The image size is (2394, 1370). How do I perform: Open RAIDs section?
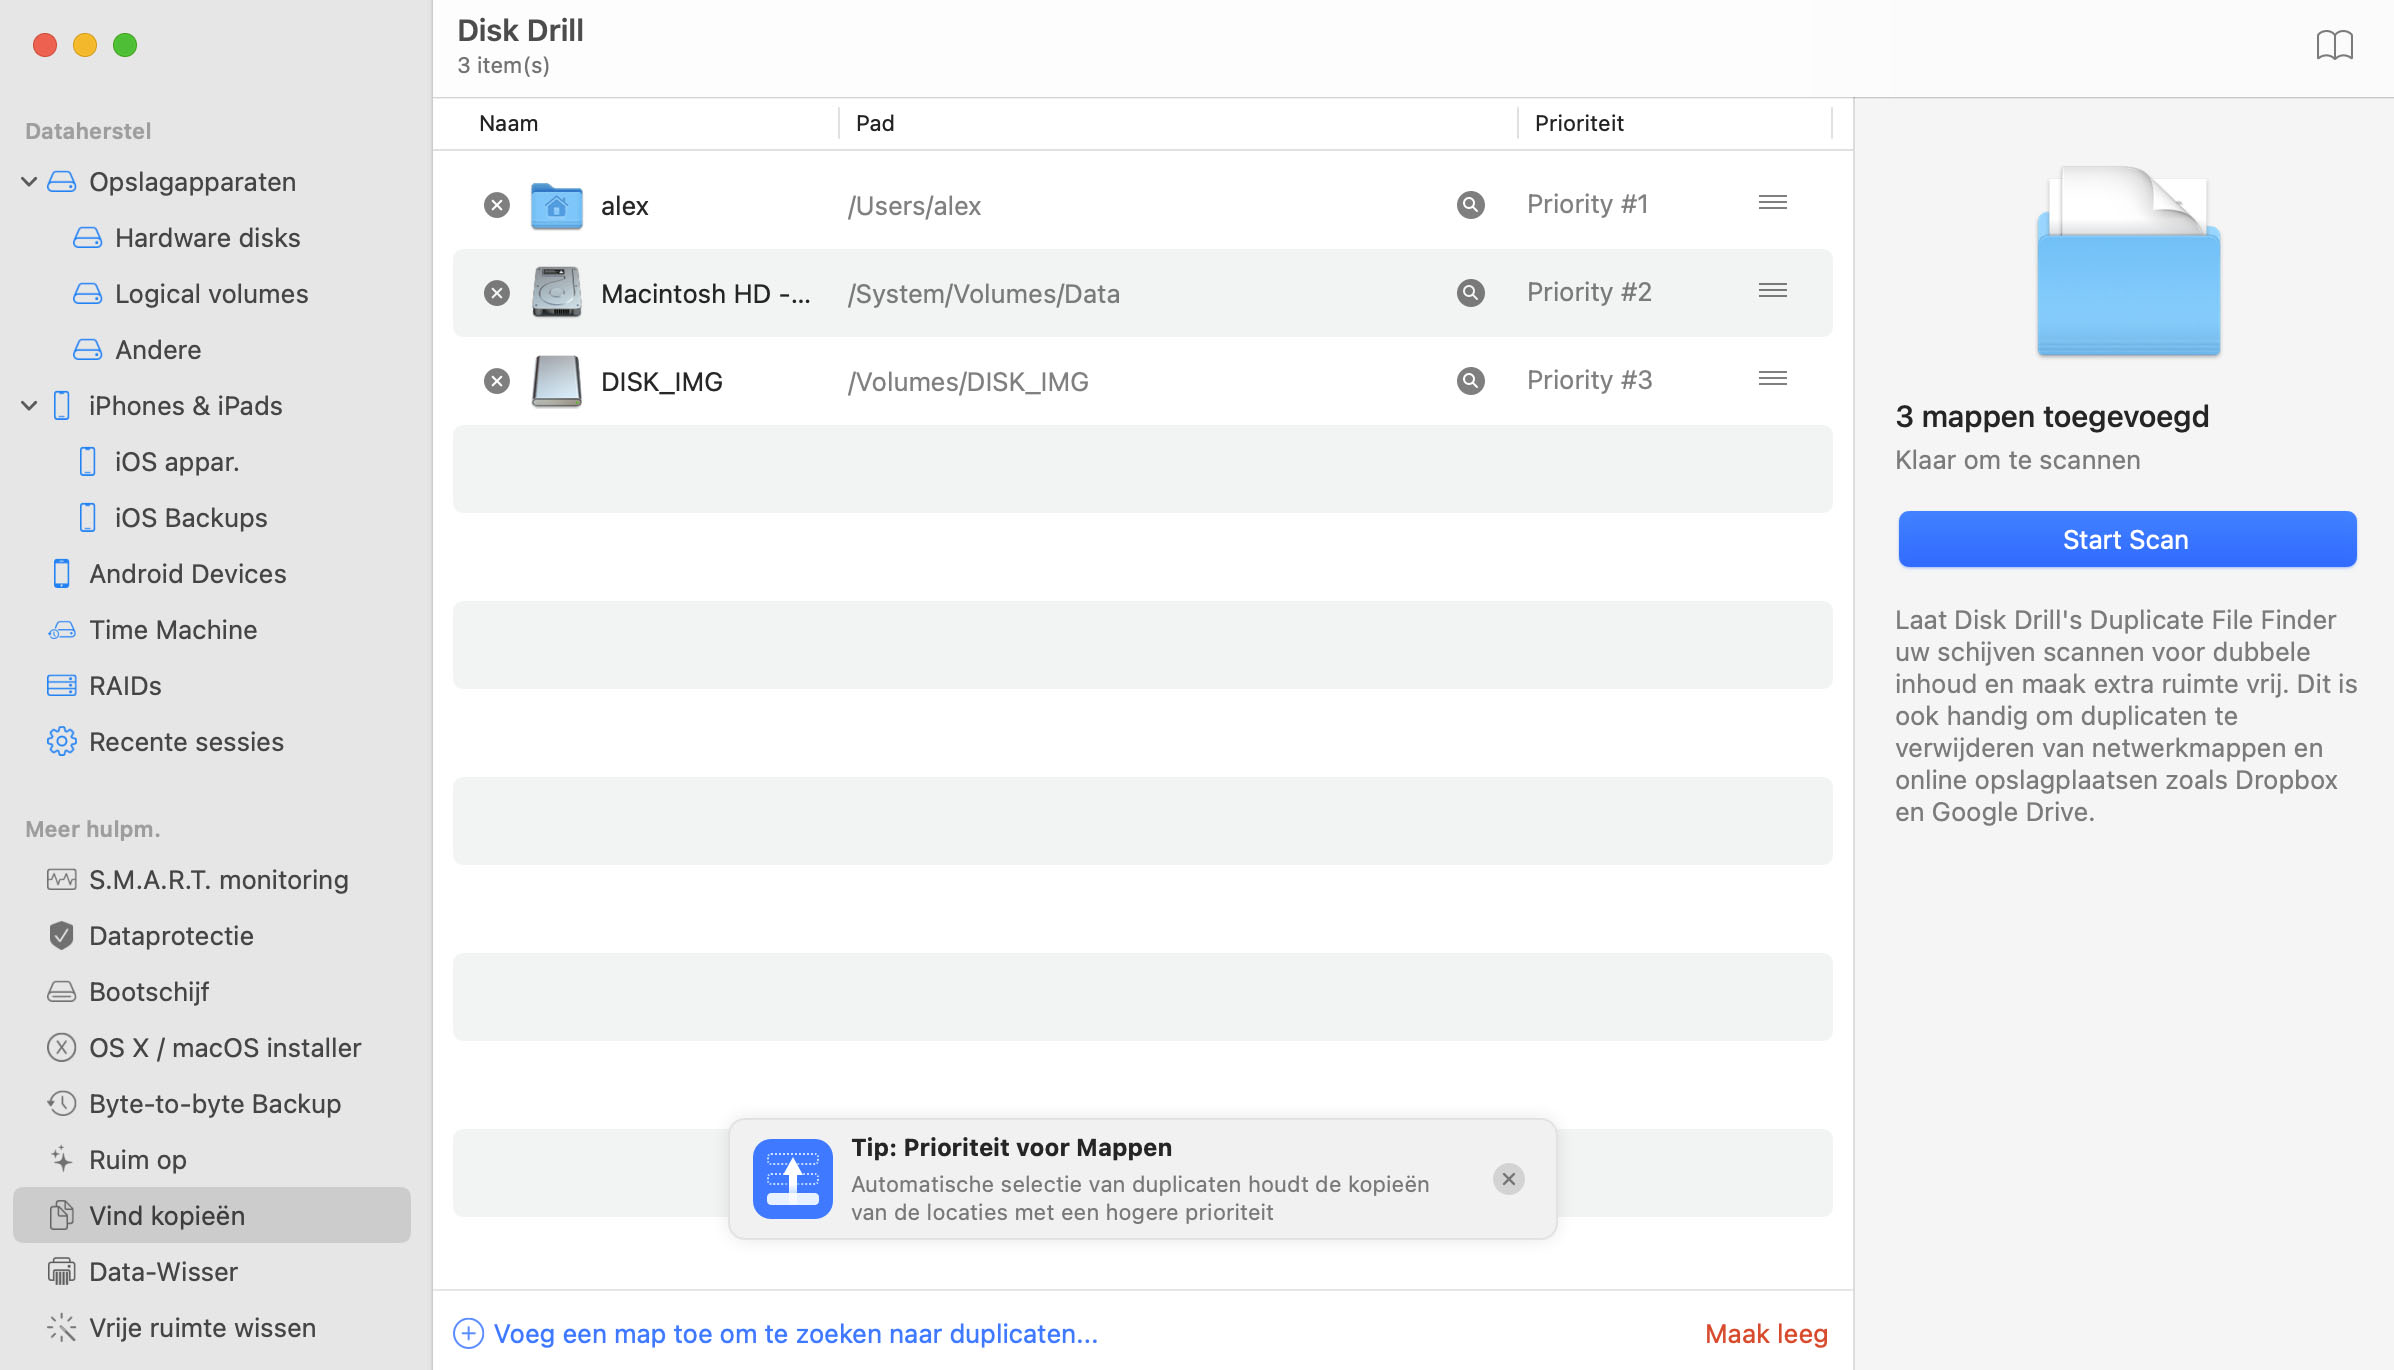click(125, 686)
